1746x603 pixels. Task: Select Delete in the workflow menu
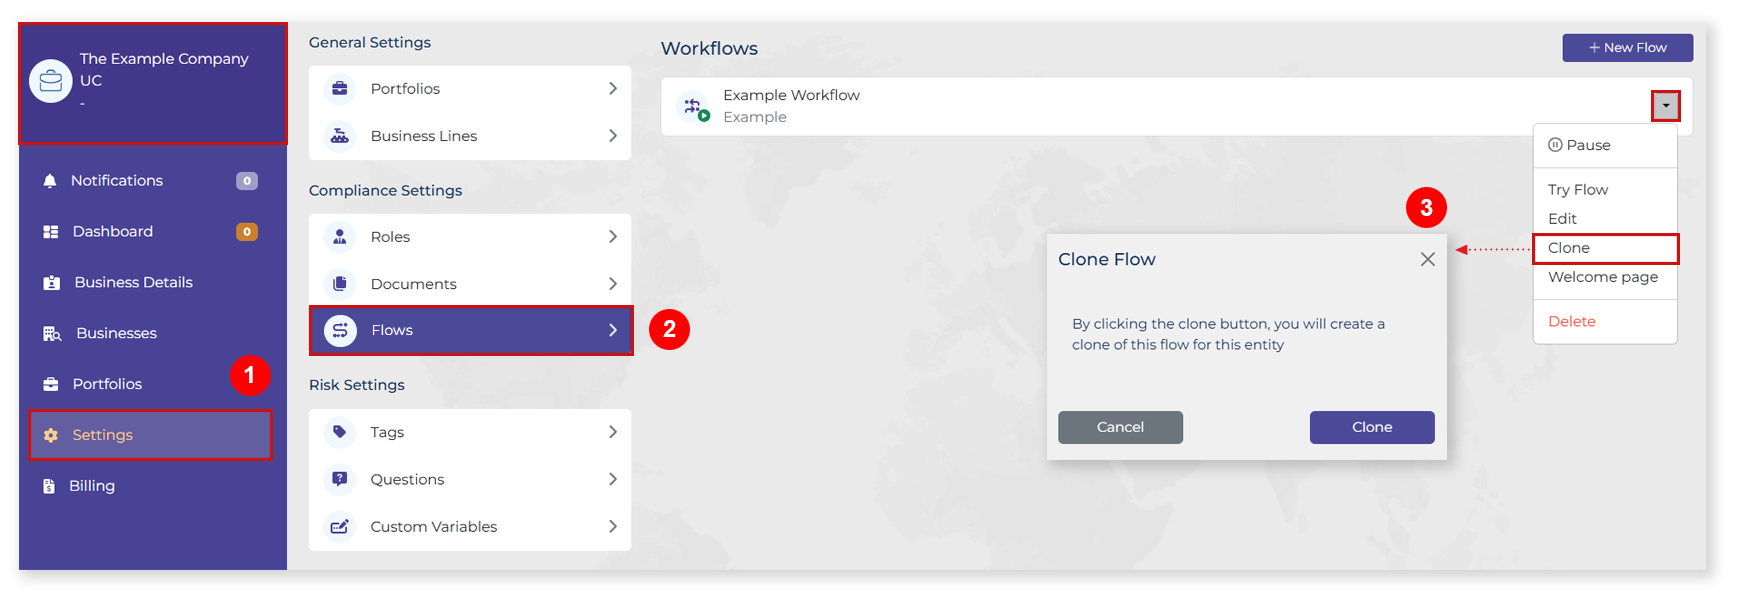click(1571, 321)
